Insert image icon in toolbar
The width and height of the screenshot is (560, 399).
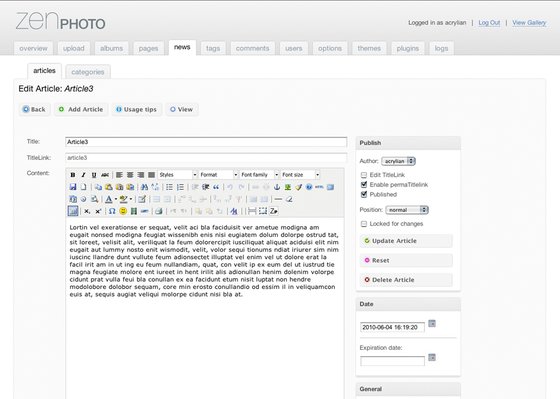288,187
